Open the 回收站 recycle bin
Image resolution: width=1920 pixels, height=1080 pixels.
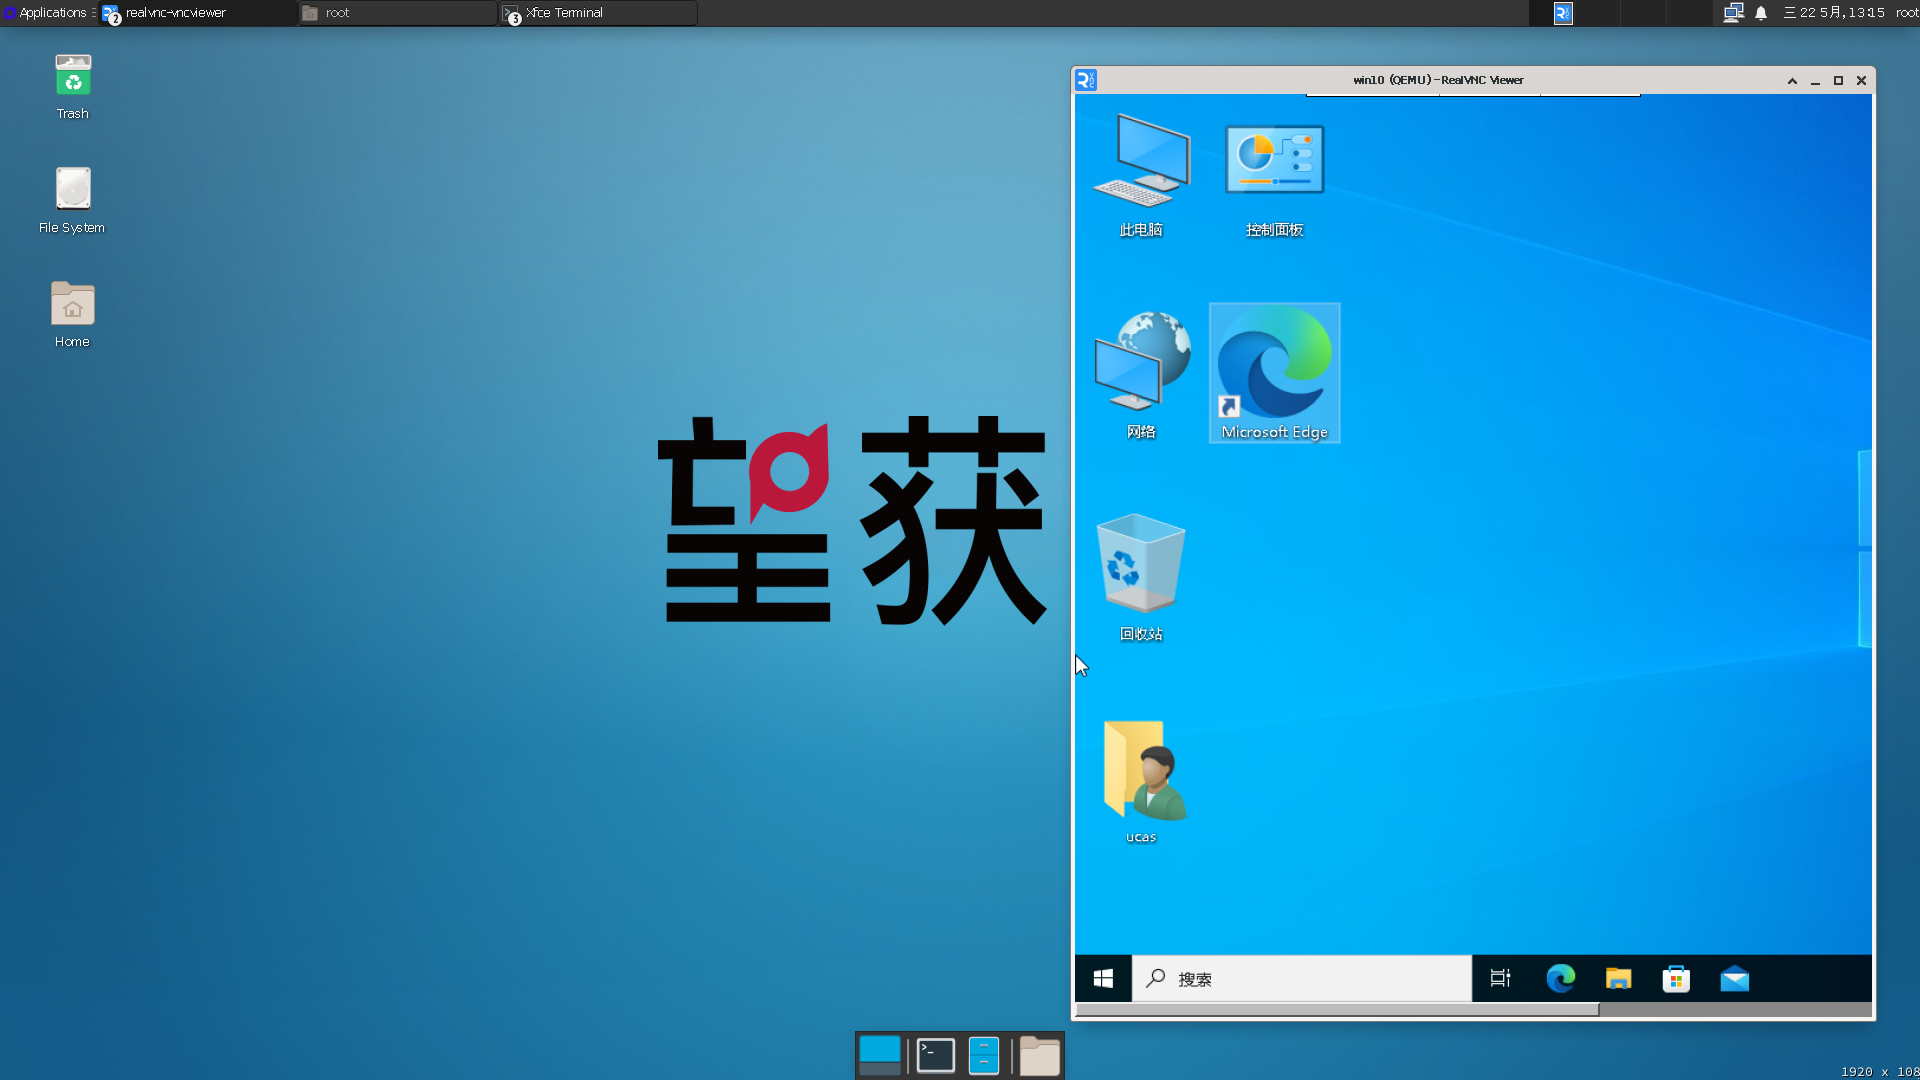[1141, 577]
